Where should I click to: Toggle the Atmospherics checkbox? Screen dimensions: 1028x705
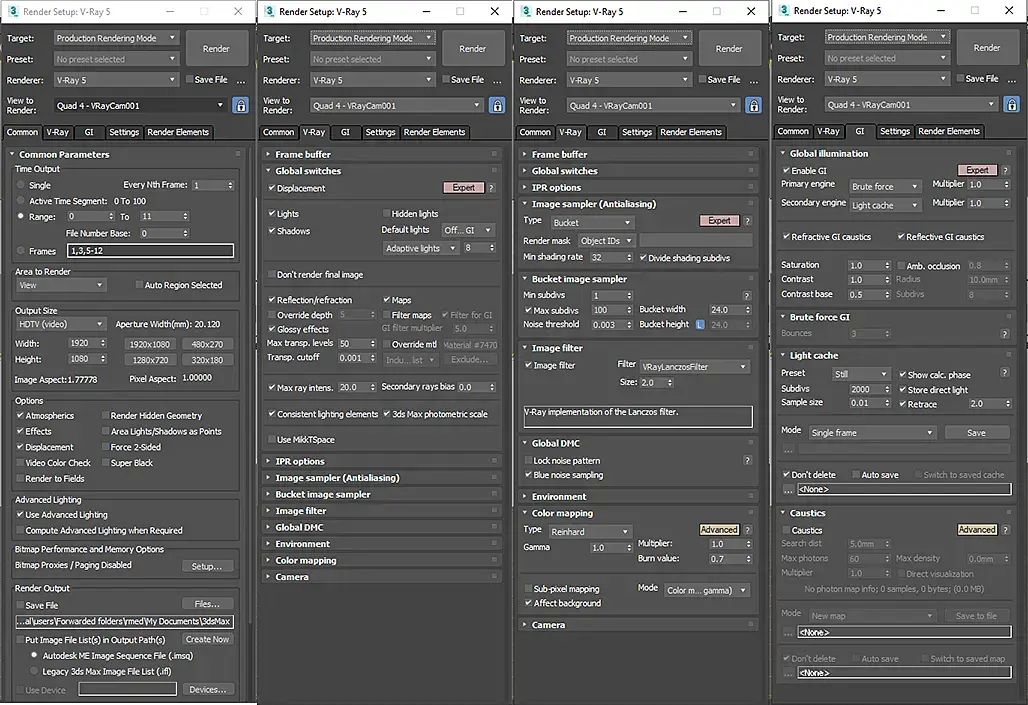20,416
